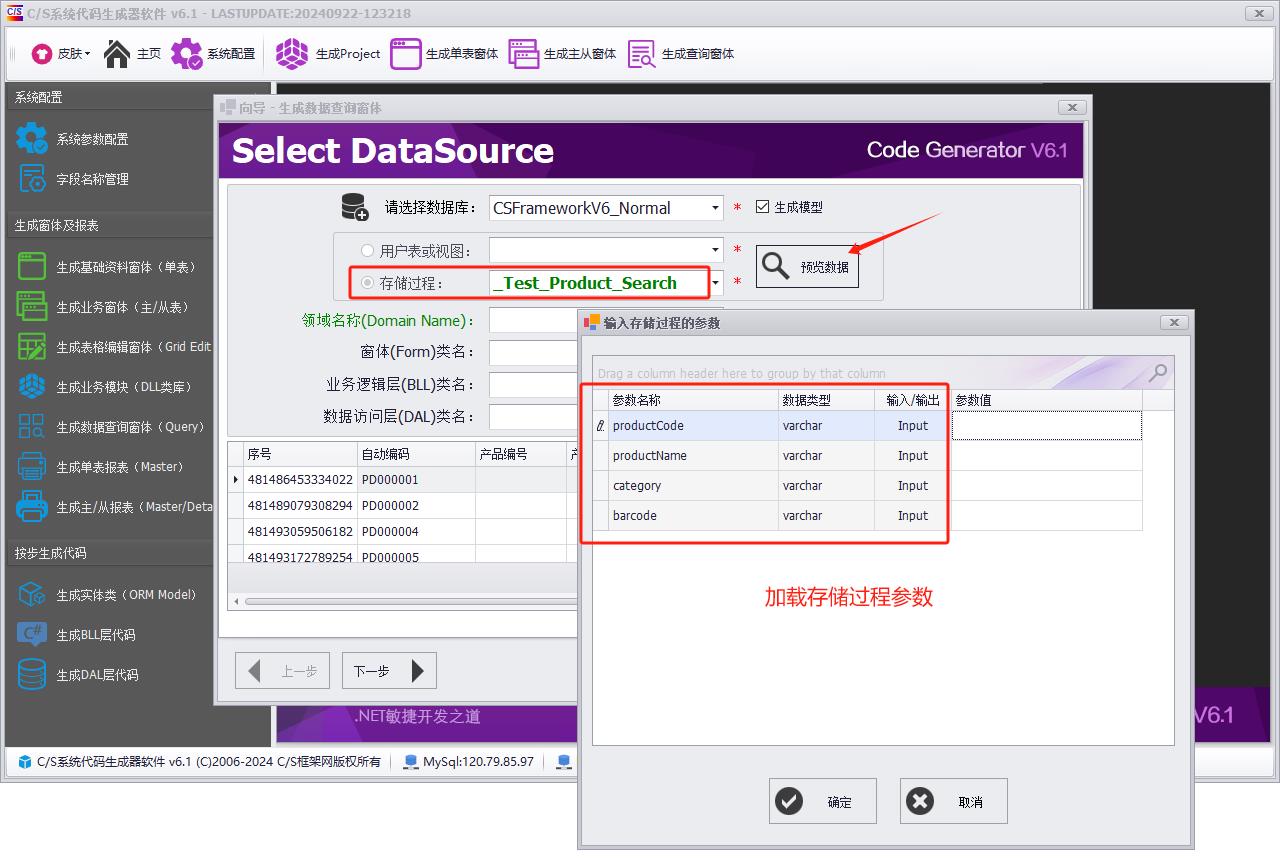Image resolution: width=1280 pixels, height=858 pixels.
Task: Open 生成查询窗体 from the toolbar
Action: coord(681,54)
